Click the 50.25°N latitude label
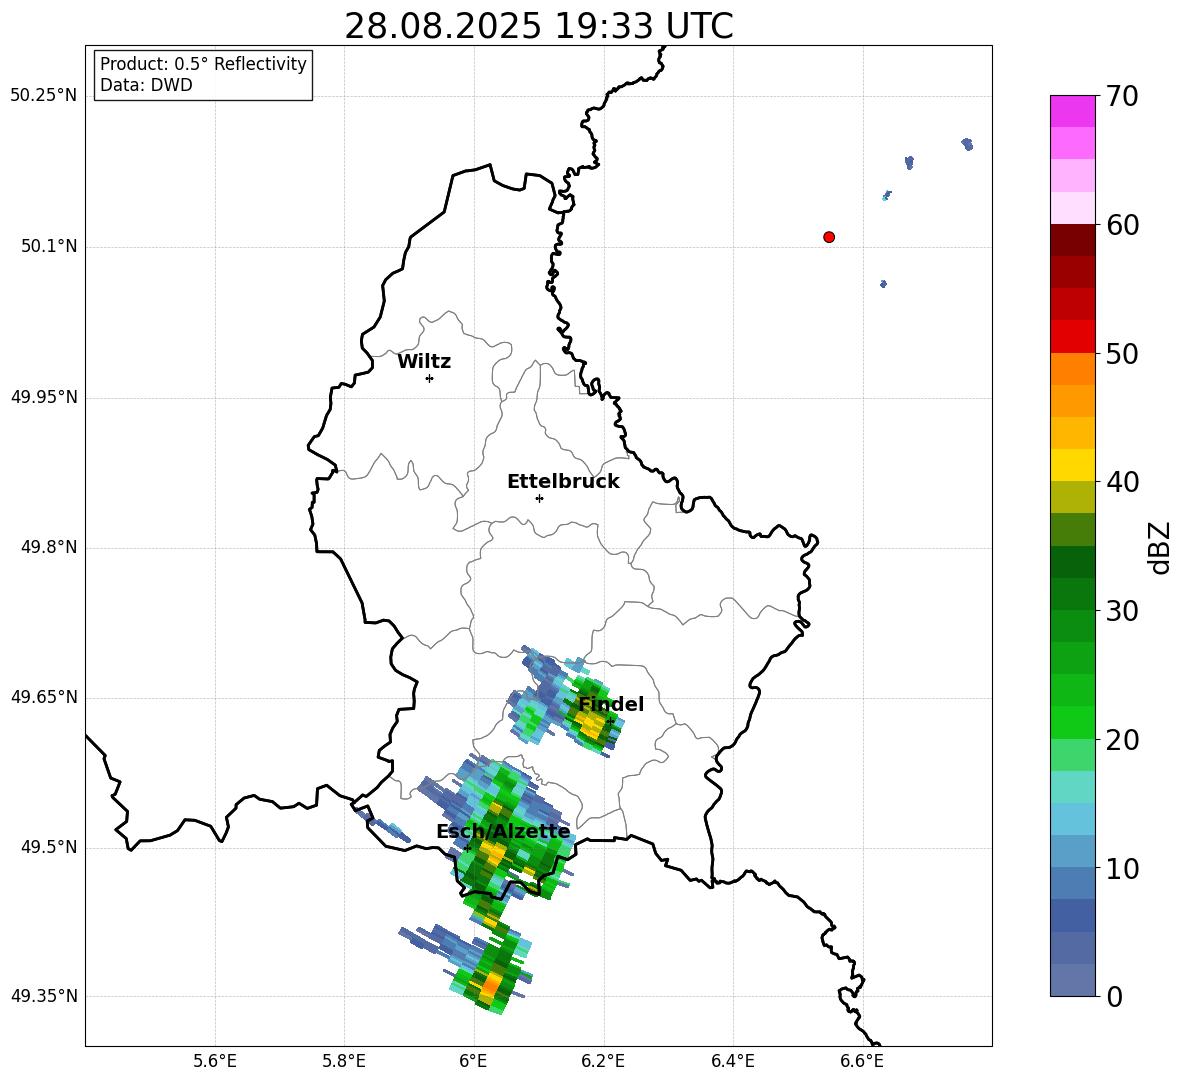The width and height of the screenshot is (1184, 1081). coord(43,96)
